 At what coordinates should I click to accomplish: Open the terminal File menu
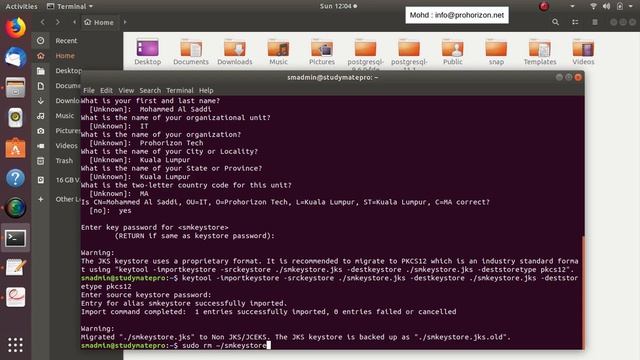pyautogui.click(x=89, y=90)
